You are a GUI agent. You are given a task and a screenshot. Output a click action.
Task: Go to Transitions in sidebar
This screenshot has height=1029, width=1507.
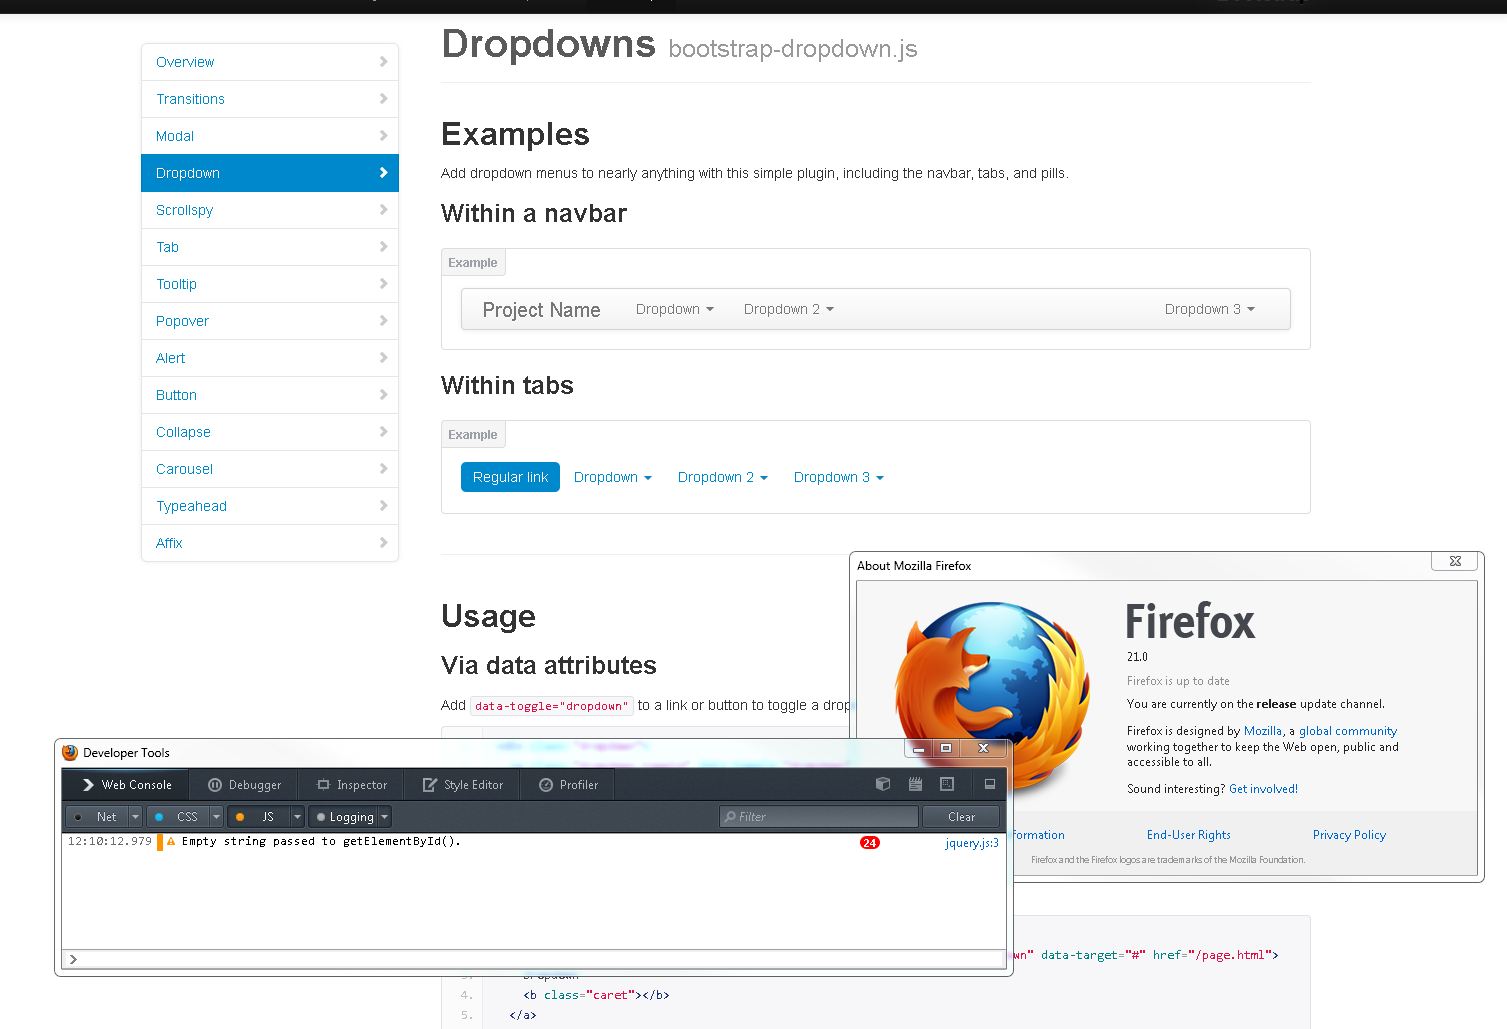(x=270, y=99)
